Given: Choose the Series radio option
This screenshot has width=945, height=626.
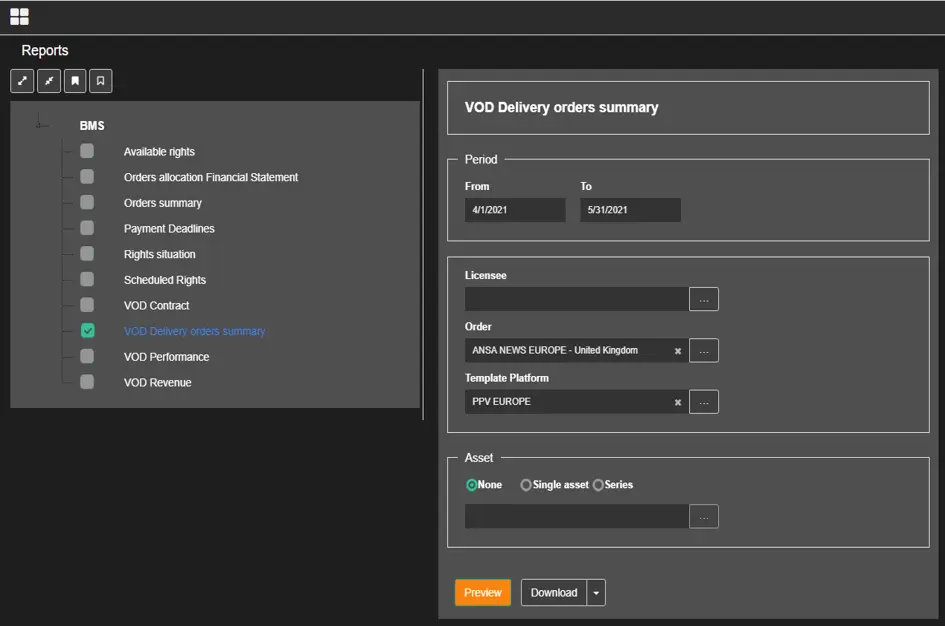Looking at the screenshot, I should [598, 485].
